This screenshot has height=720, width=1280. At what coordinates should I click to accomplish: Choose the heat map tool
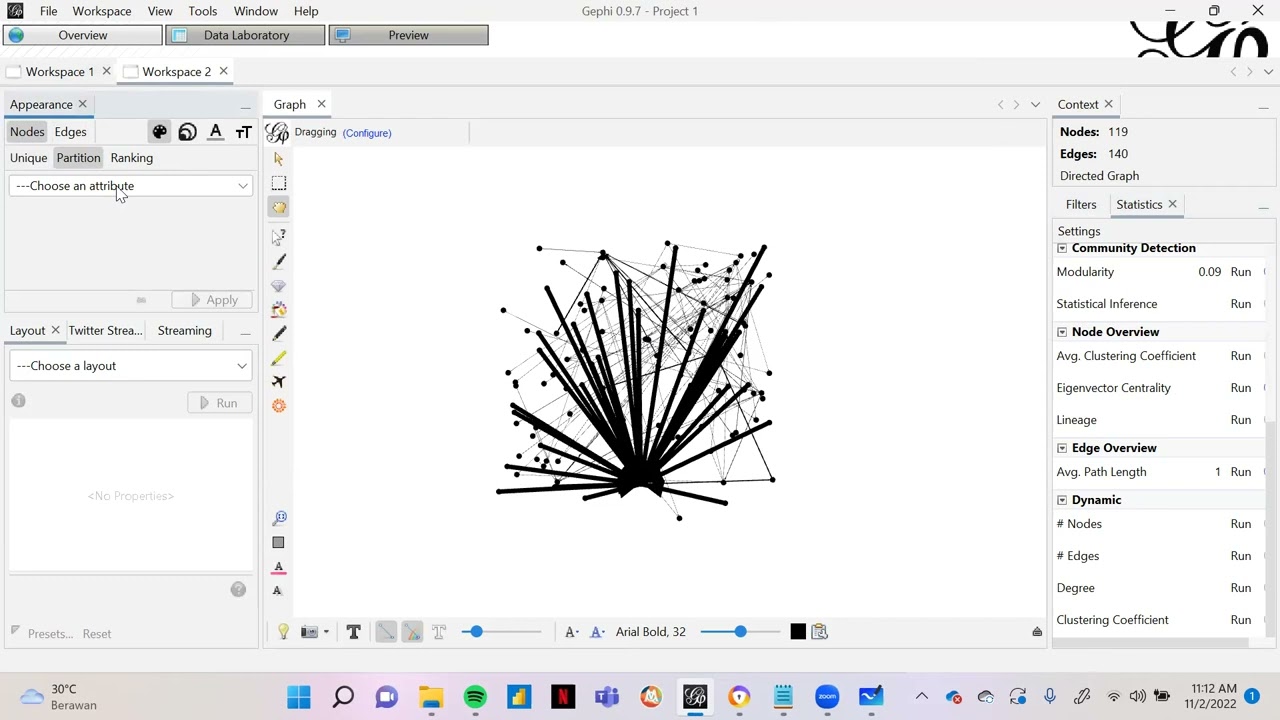[x=278, y=405]
